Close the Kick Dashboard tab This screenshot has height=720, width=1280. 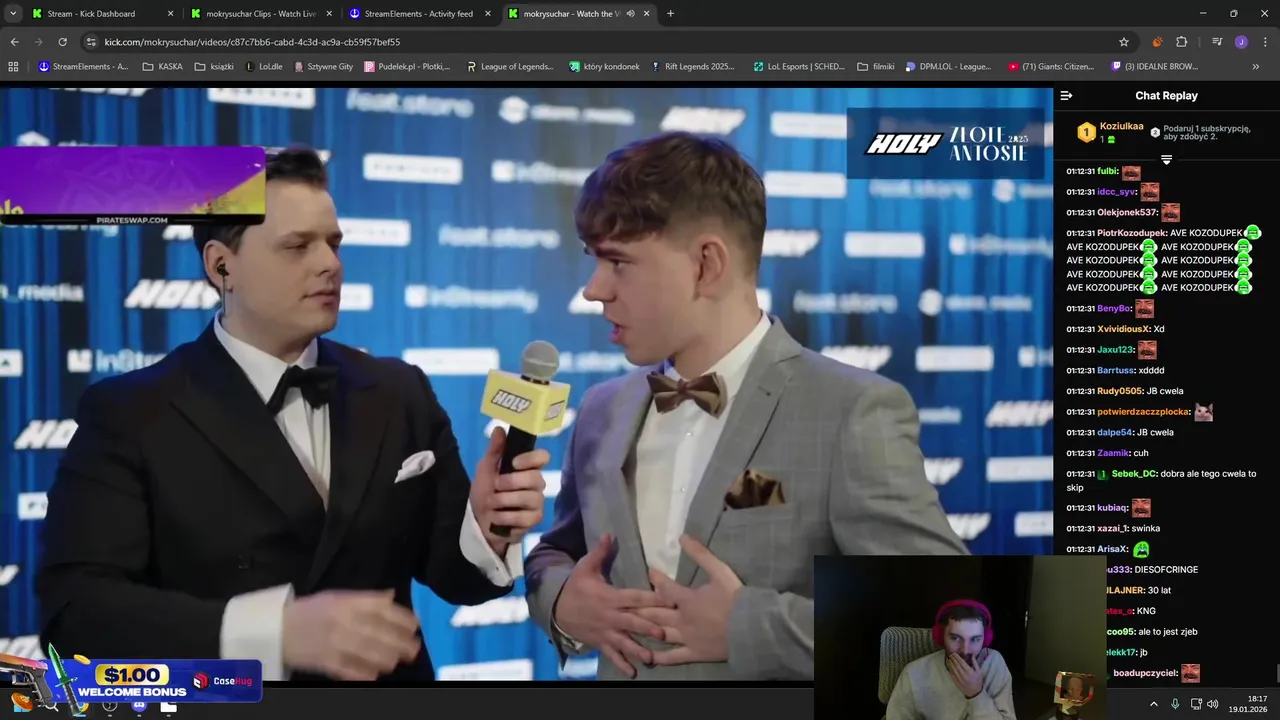coord(170,14)
